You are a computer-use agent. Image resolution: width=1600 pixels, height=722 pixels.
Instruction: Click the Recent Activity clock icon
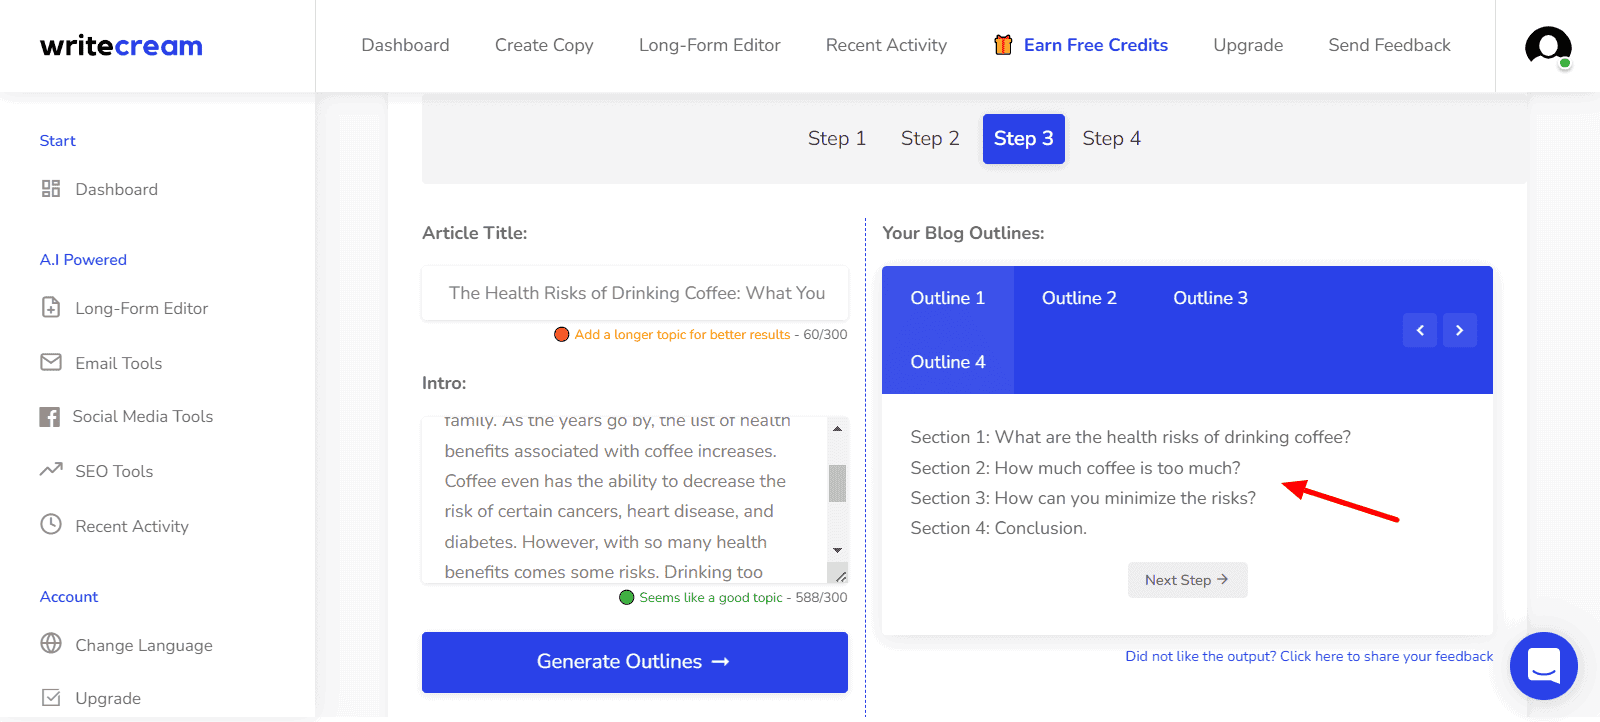(51, 524)
